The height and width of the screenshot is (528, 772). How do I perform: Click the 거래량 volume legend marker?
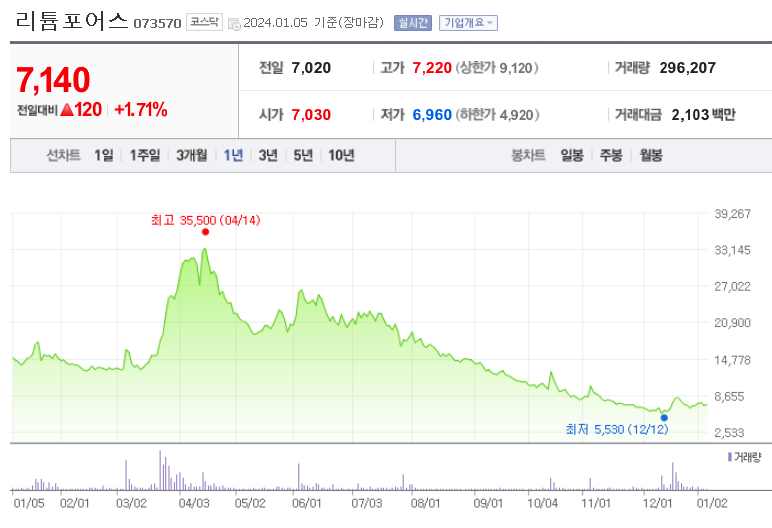730,457
